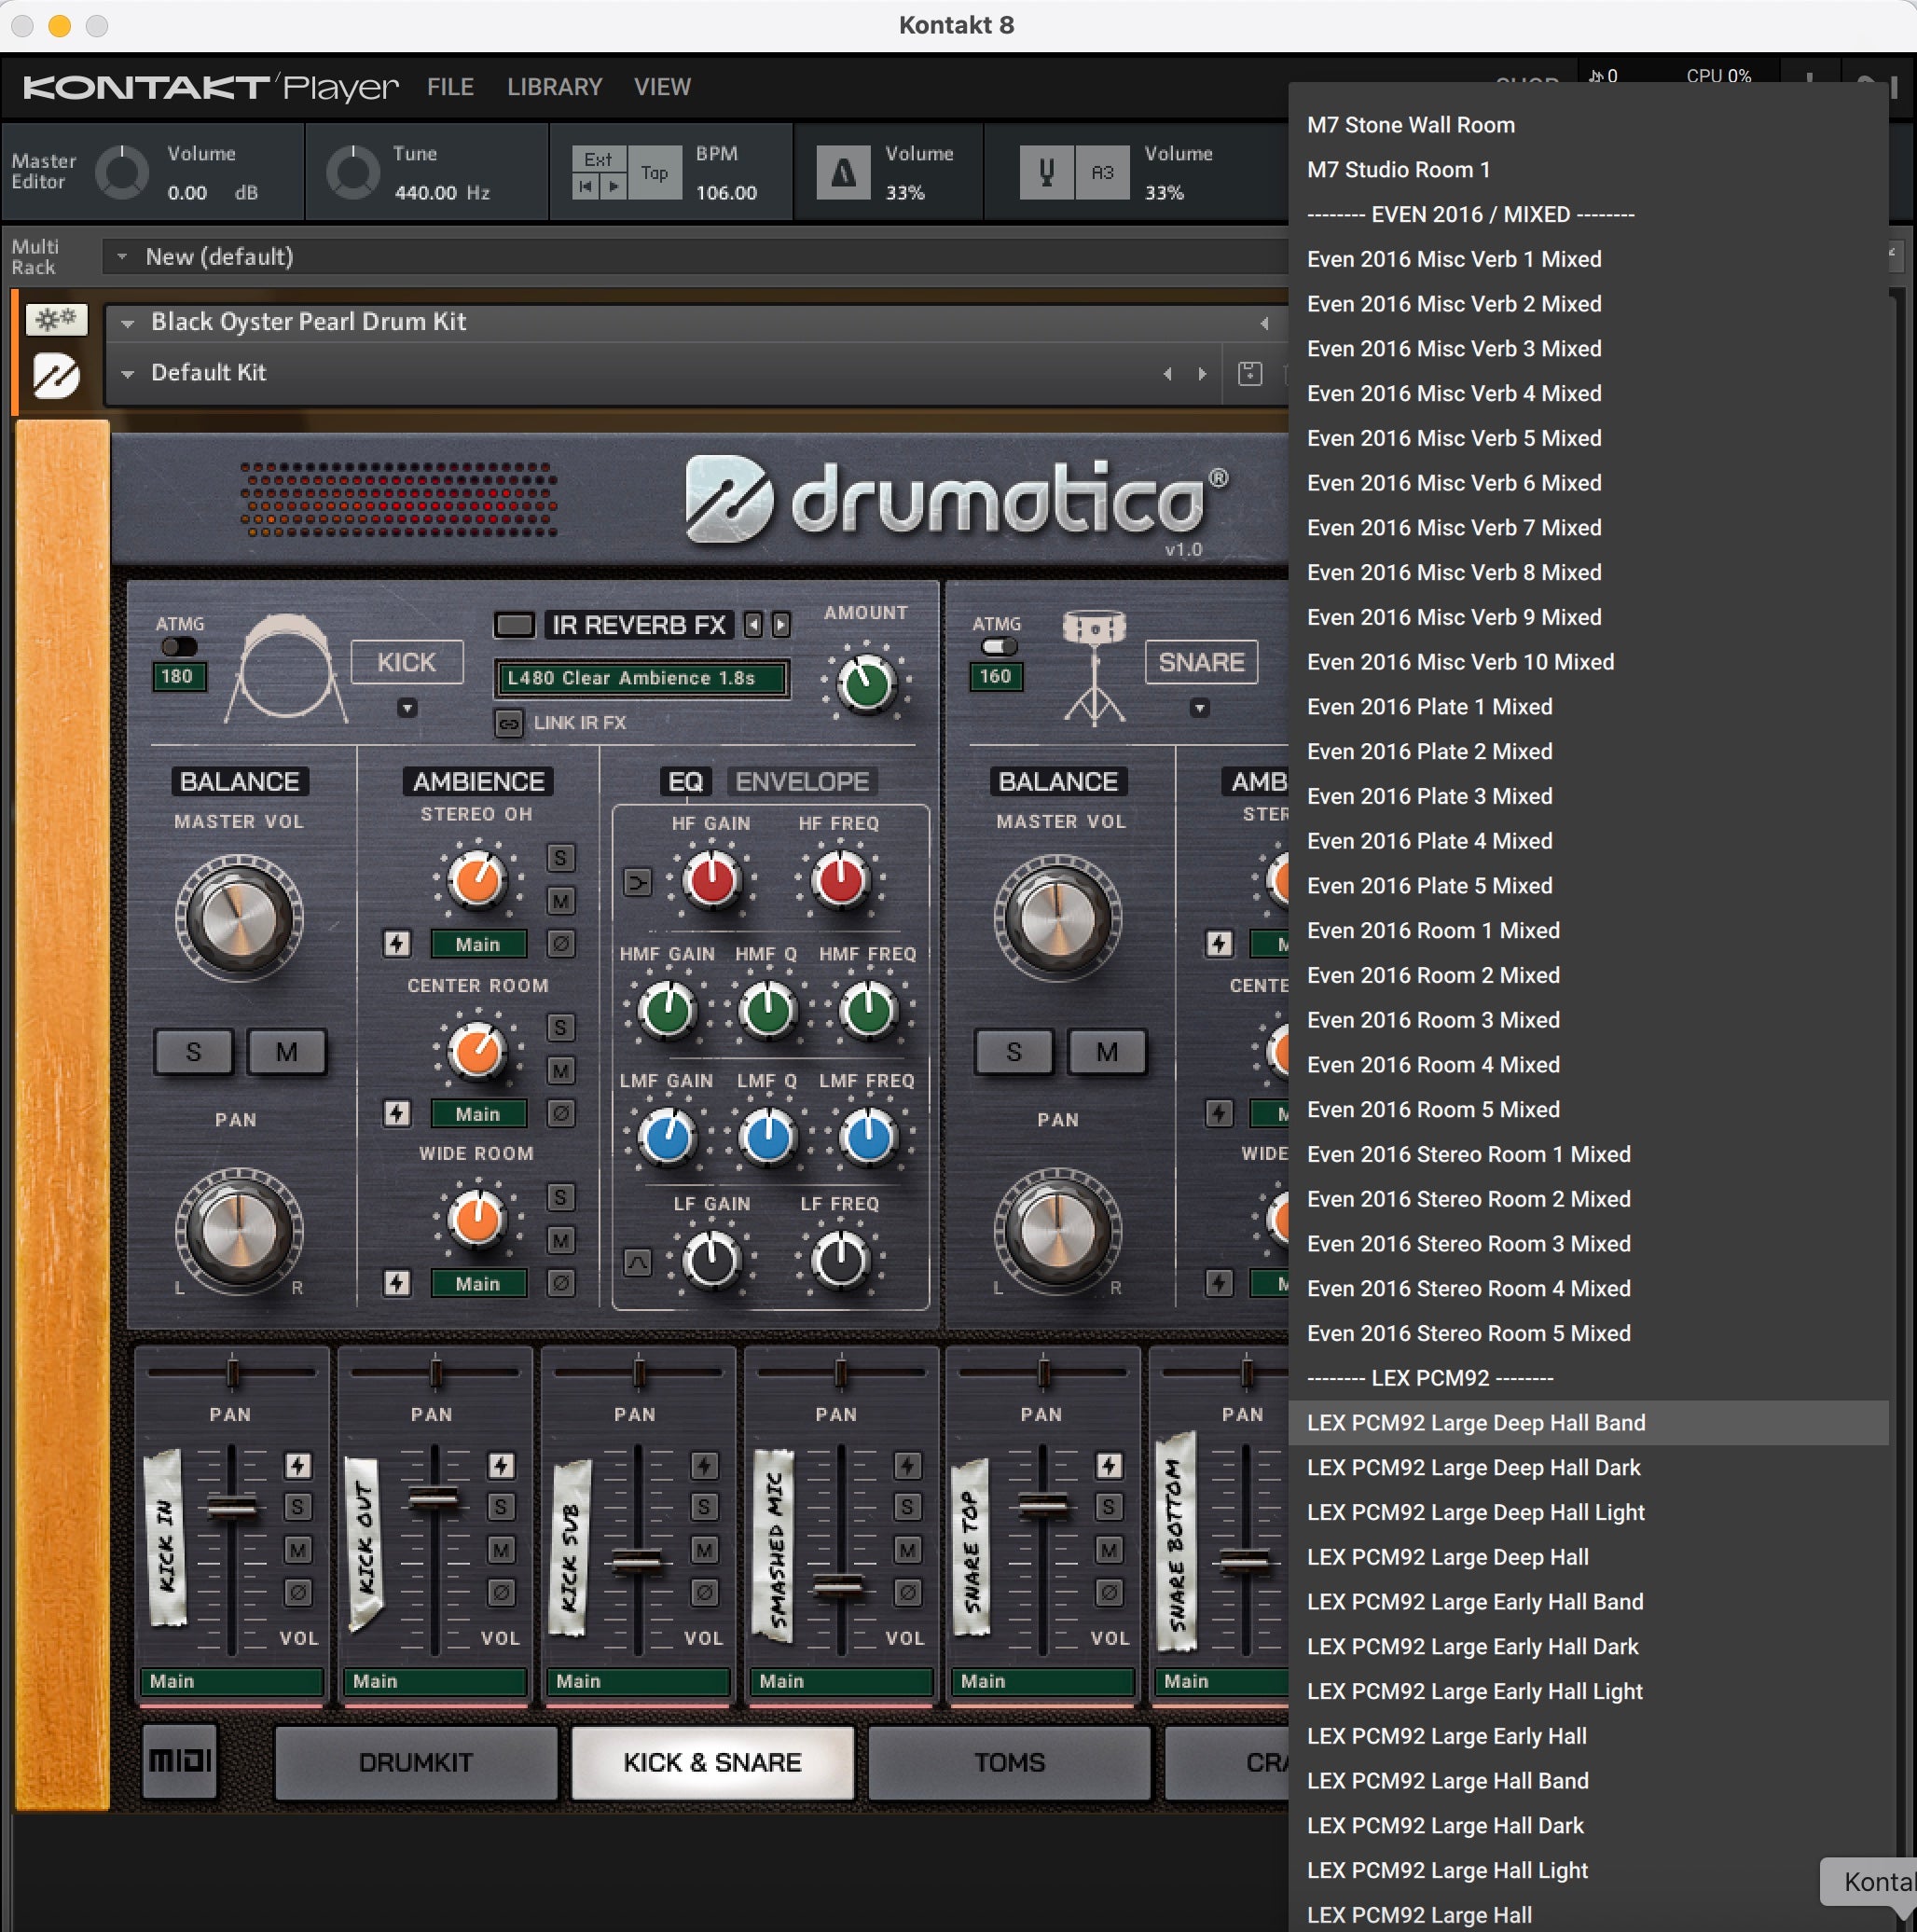Screen dimensions: 1917x1932
Task: Open Wide Room Main output selector
Action: 478,1284
